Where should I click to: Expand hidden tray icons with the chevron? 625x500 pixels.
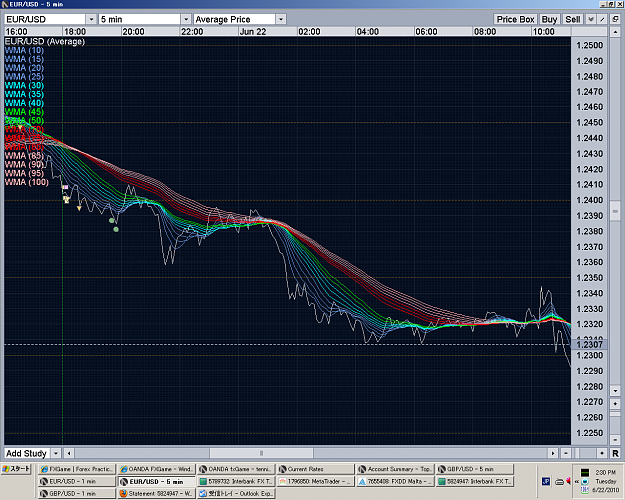pyautogui.click(x=577, y=482)
